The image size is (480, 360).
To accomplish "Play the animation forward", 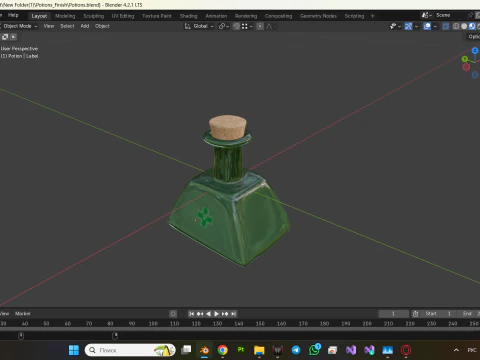I will [216, 314].
